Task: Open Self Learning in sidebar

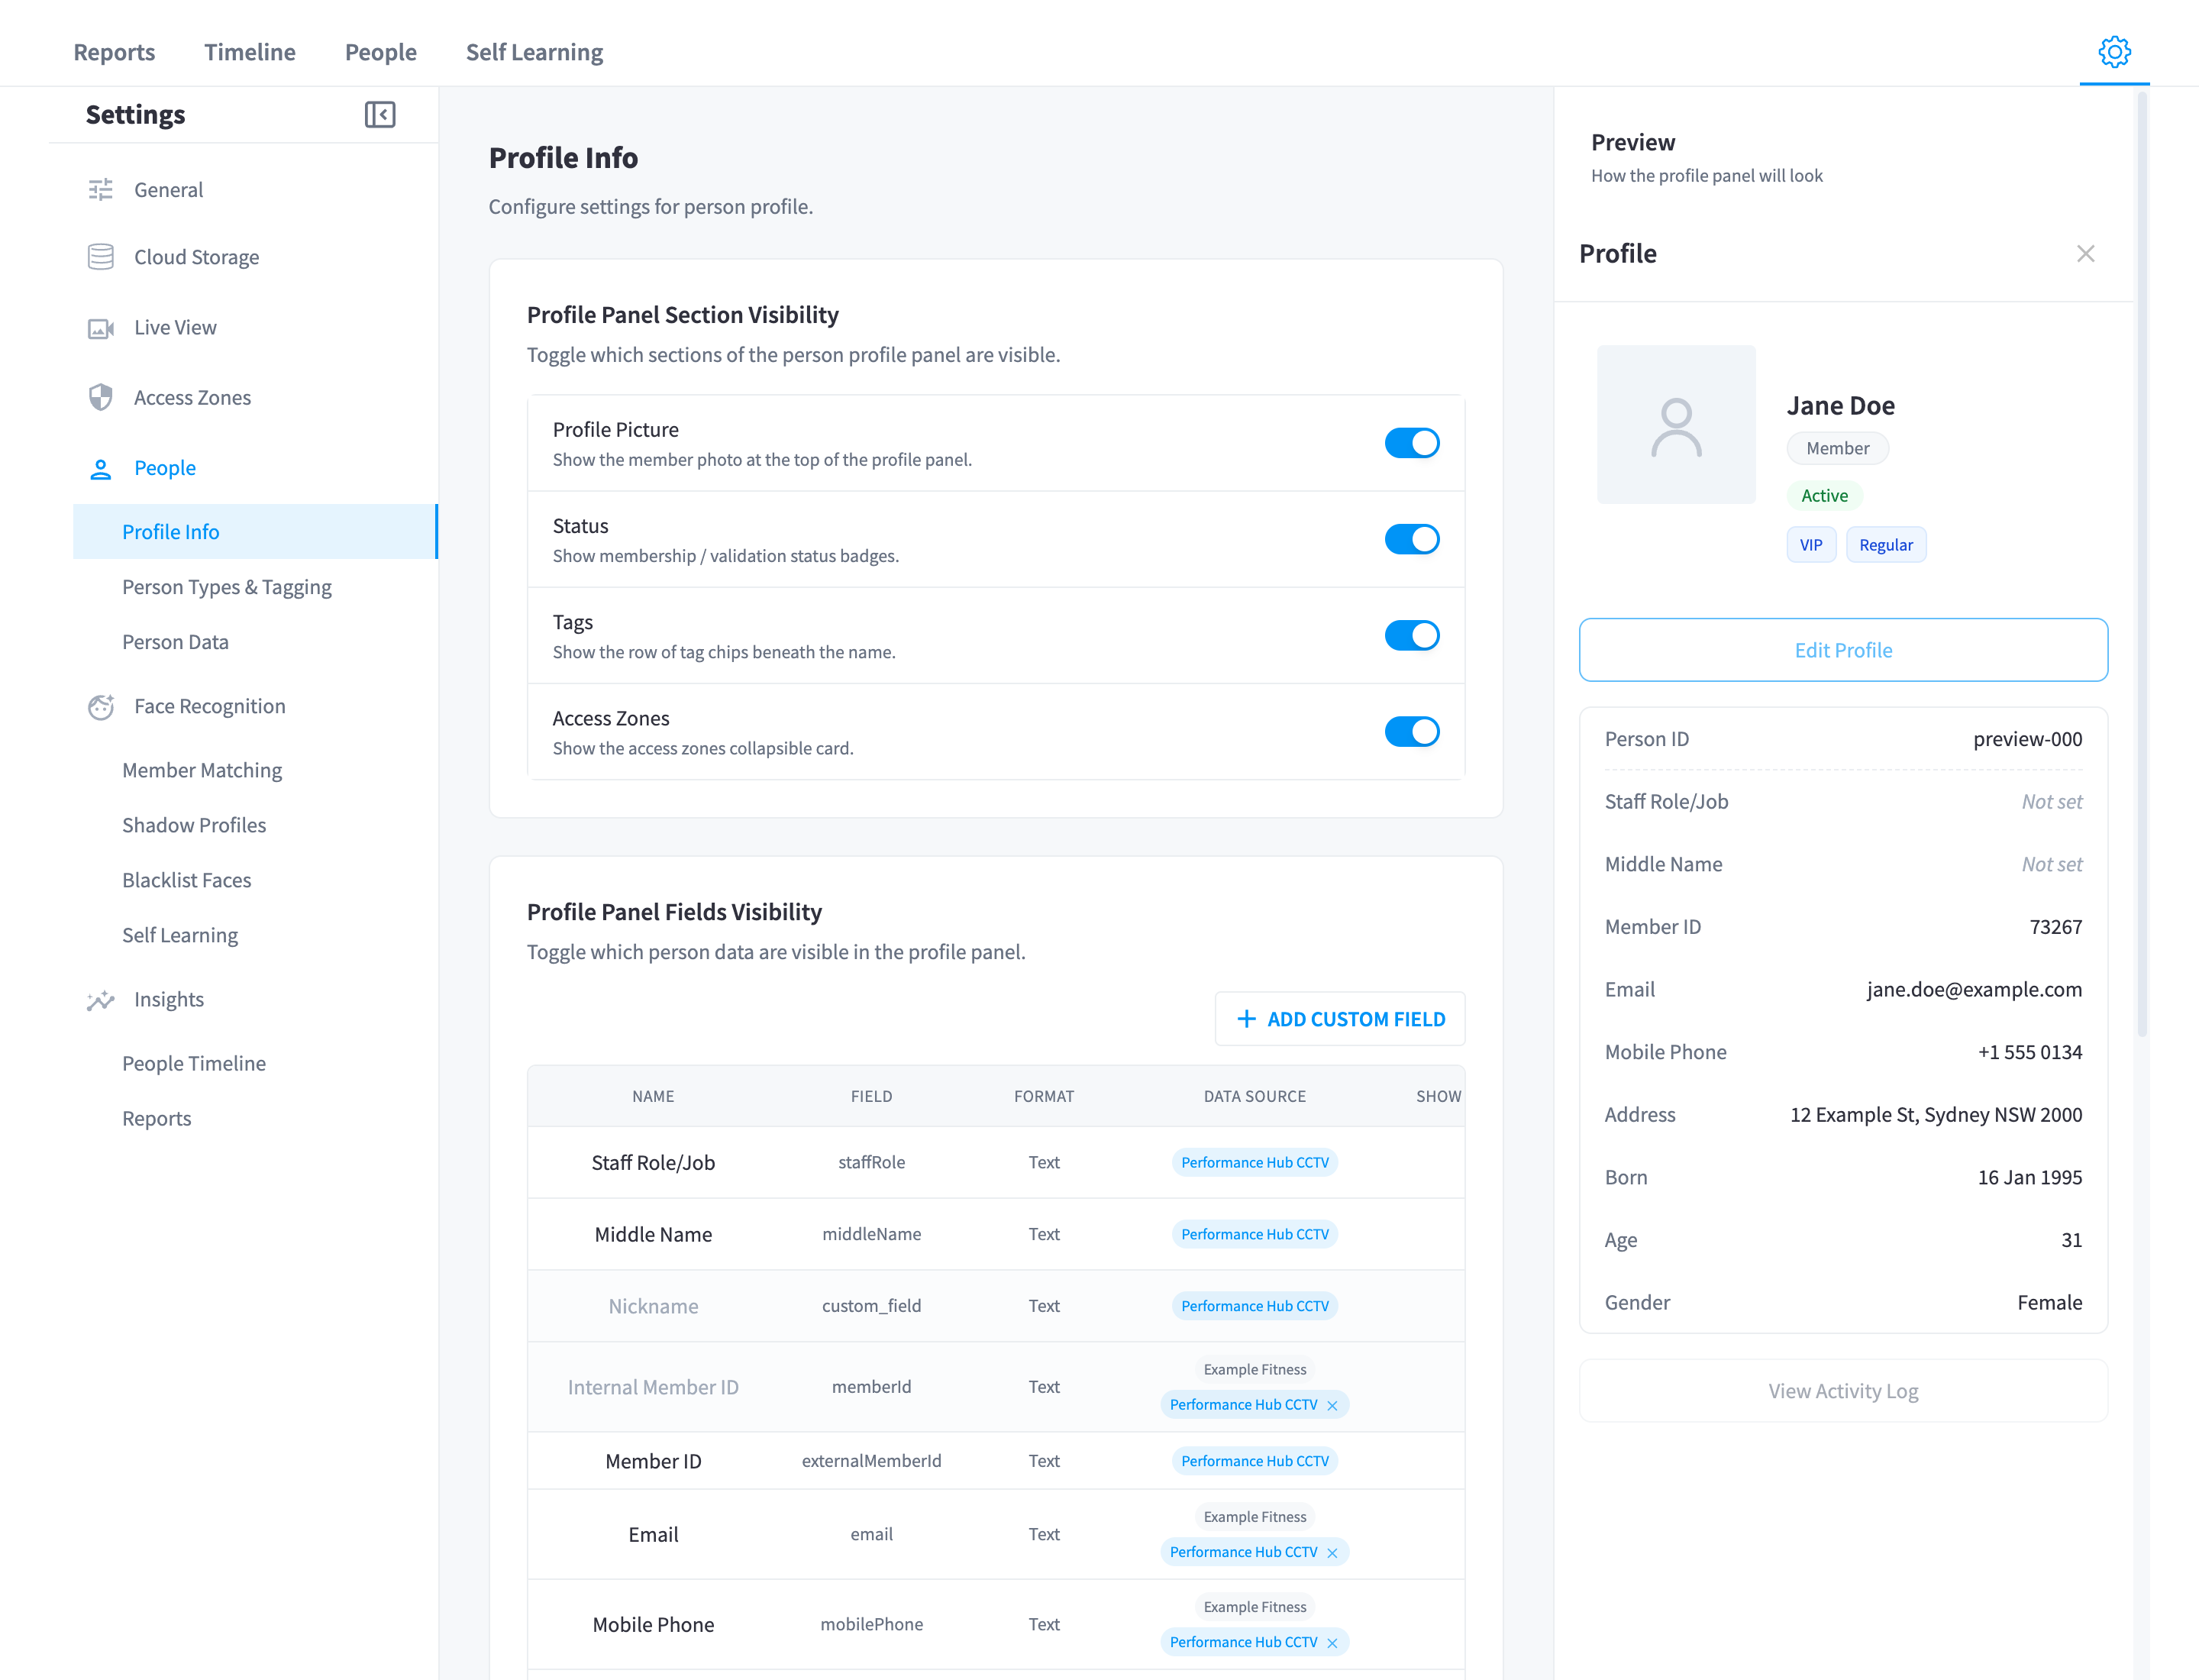Action: click(180, 935)
